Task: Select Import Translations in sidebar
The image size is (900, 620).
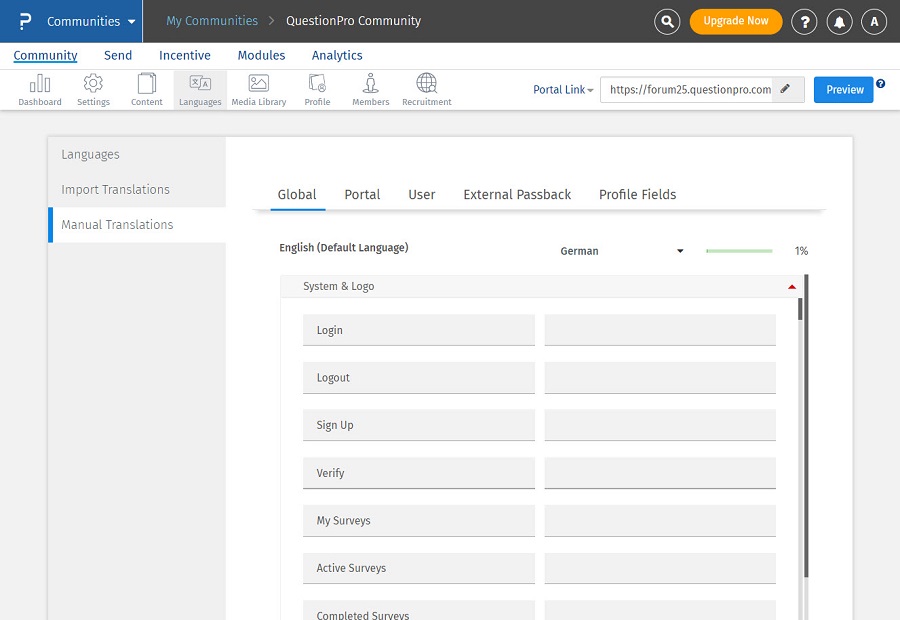Action: coord(115,189)
